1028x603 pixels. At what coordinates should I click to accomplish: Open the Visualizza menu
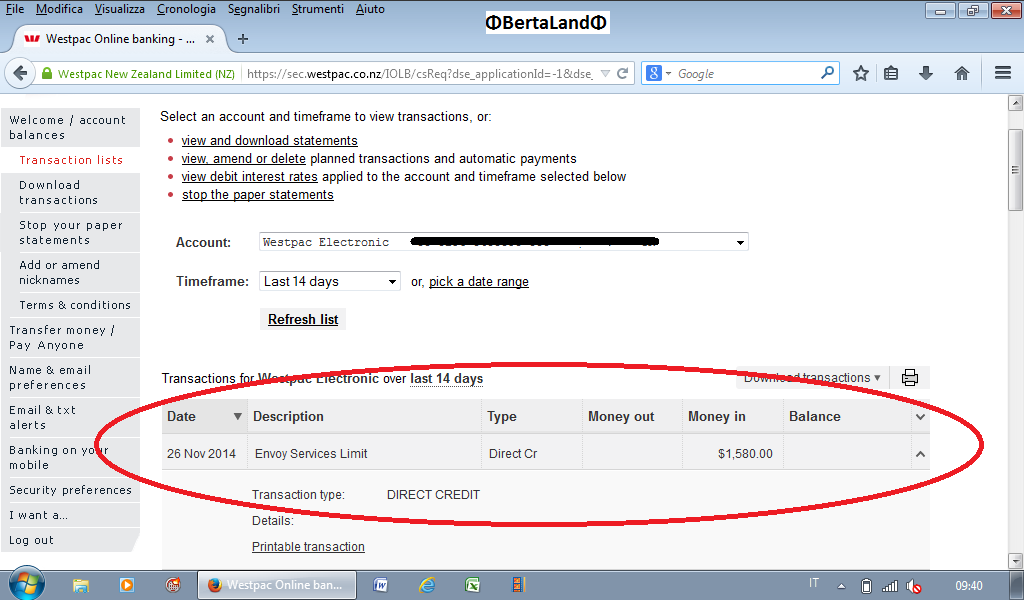click(119, 9)
